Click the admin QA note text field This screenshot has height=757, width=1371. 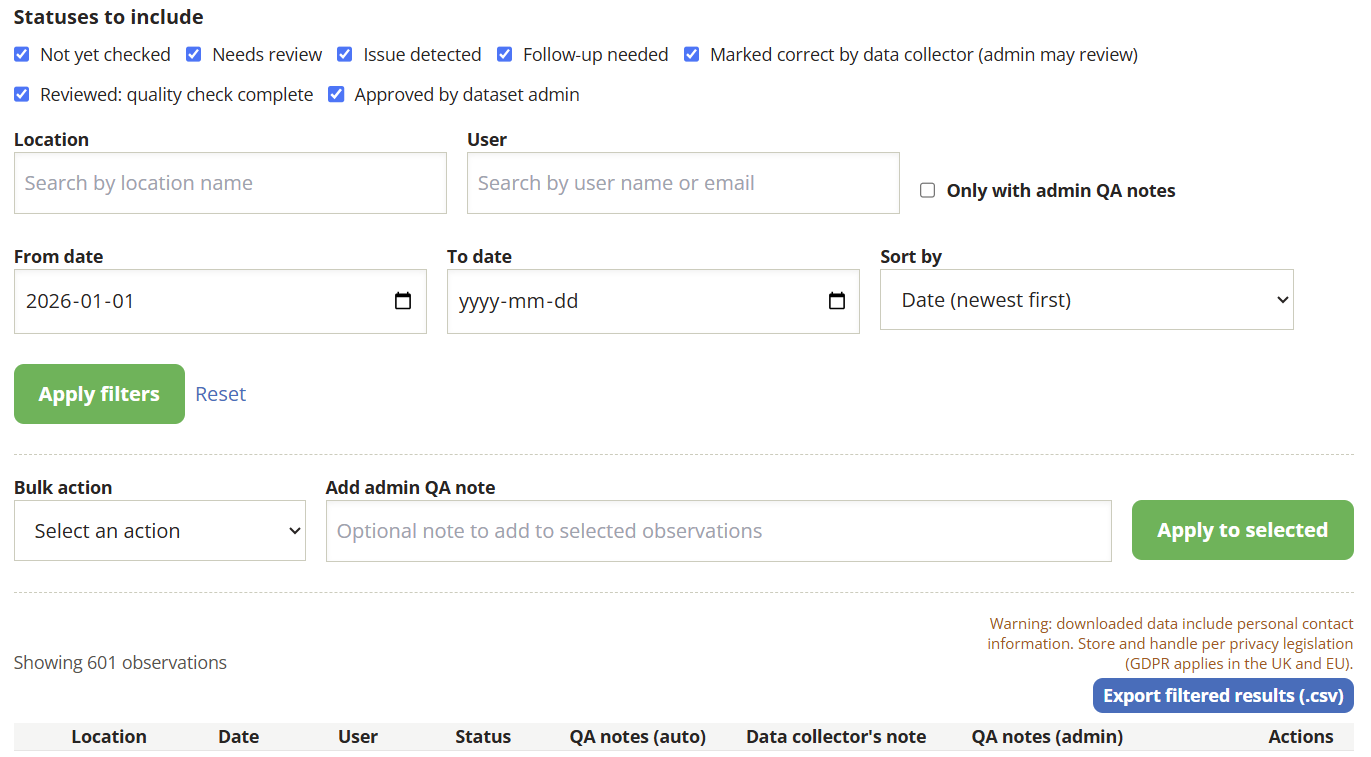719,531
